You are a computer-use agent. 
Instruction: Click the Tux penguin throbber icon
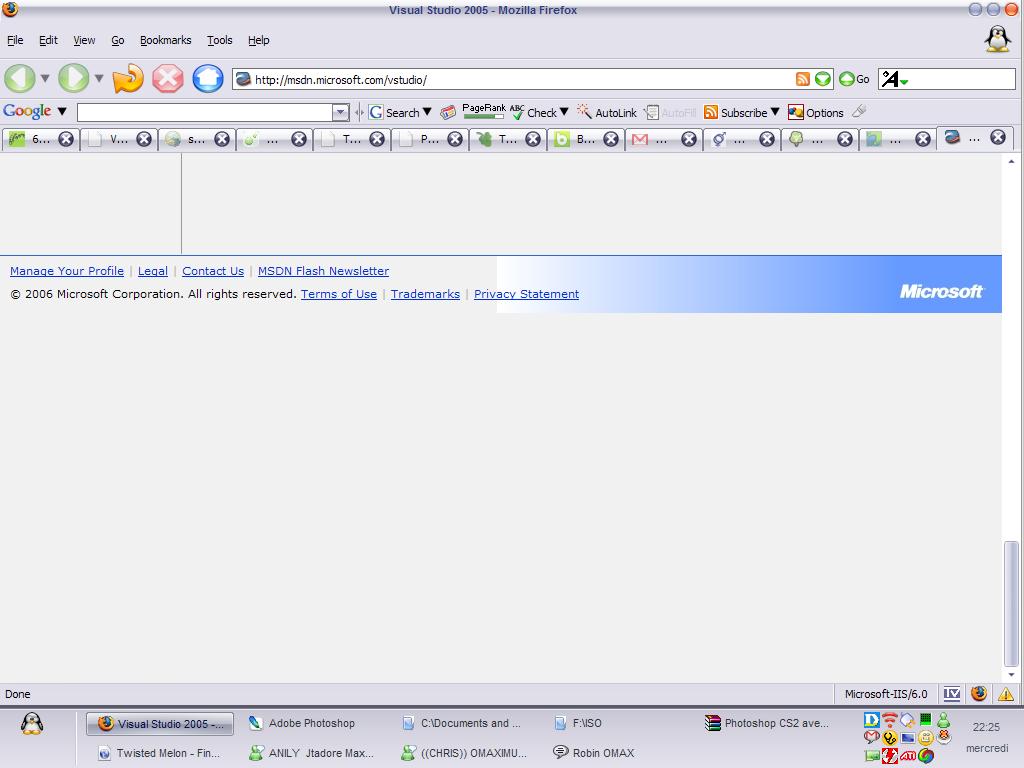997,39
